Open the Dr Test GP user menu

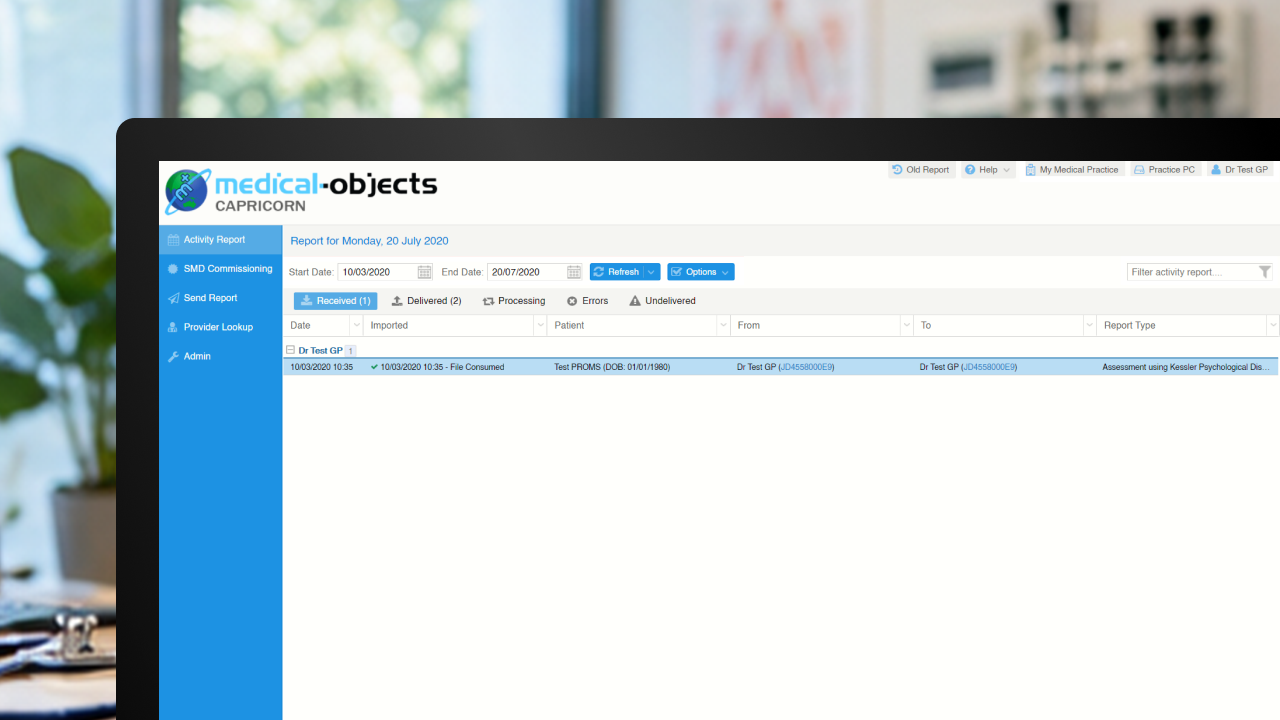click(1239, 170)
